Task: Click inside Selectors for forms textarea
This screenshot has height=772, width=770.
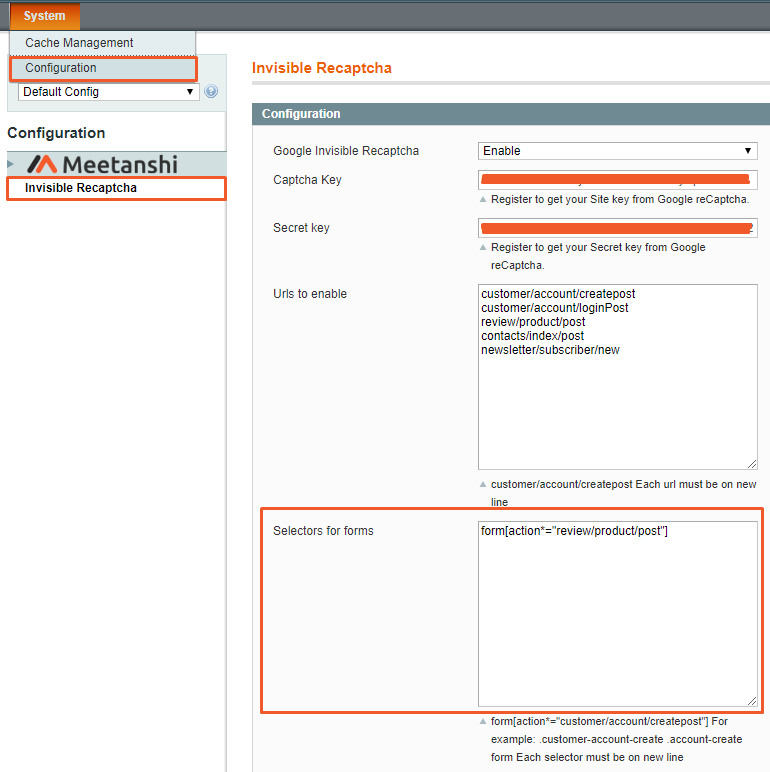Action: click(617, 614)
